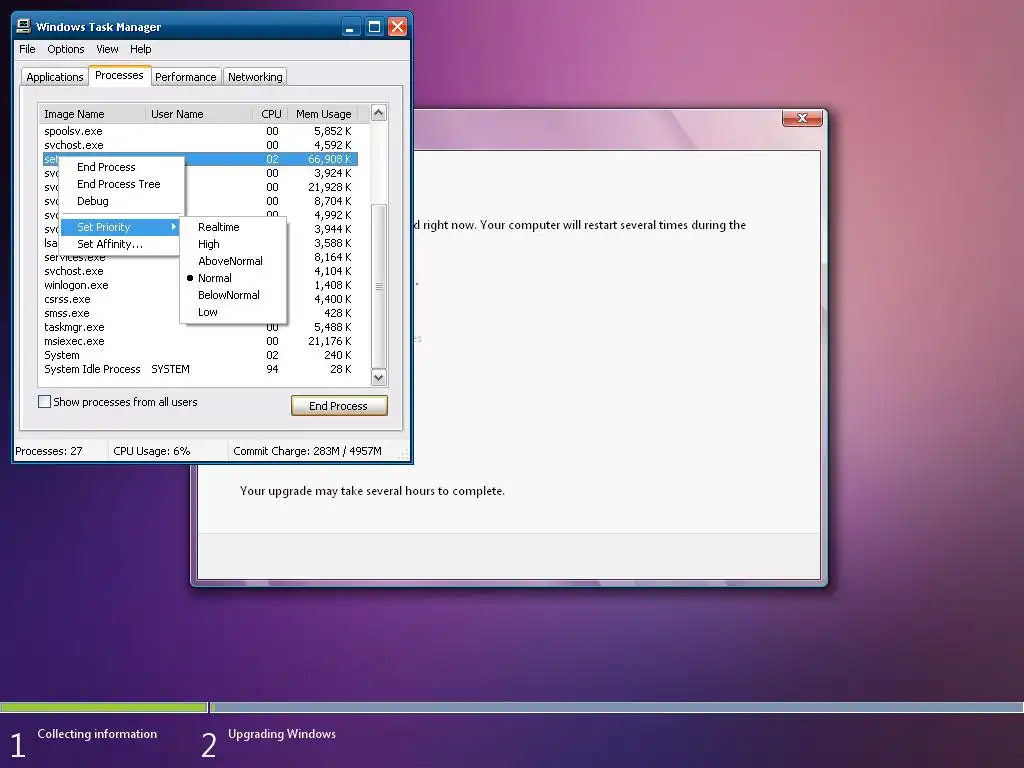Open the Help menu

point(140,49)
